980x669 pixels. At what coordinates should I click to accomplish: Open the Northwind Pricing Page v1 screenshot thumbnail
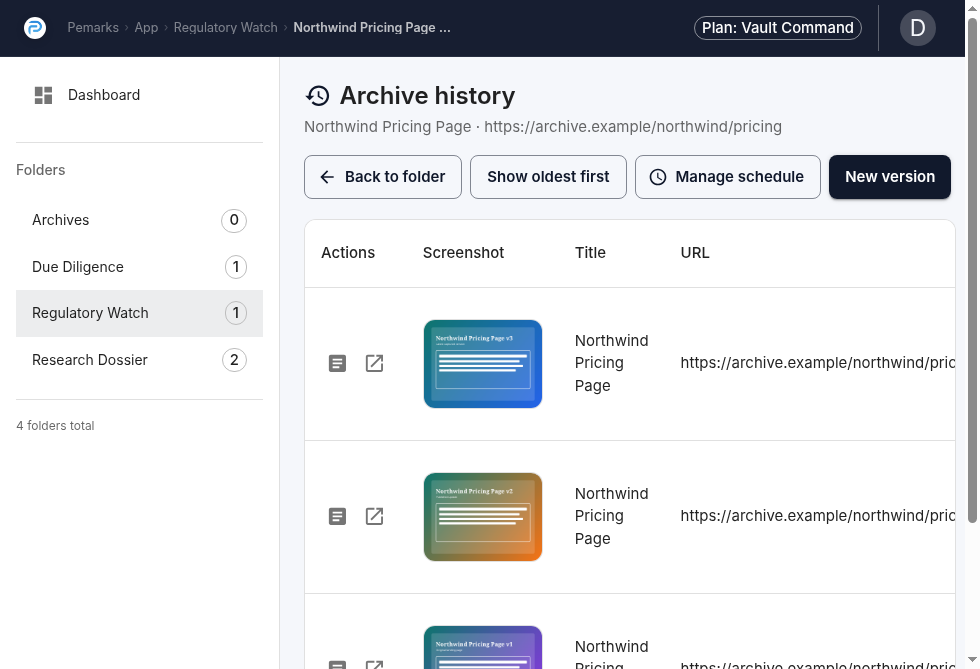(x=483, y=648)
